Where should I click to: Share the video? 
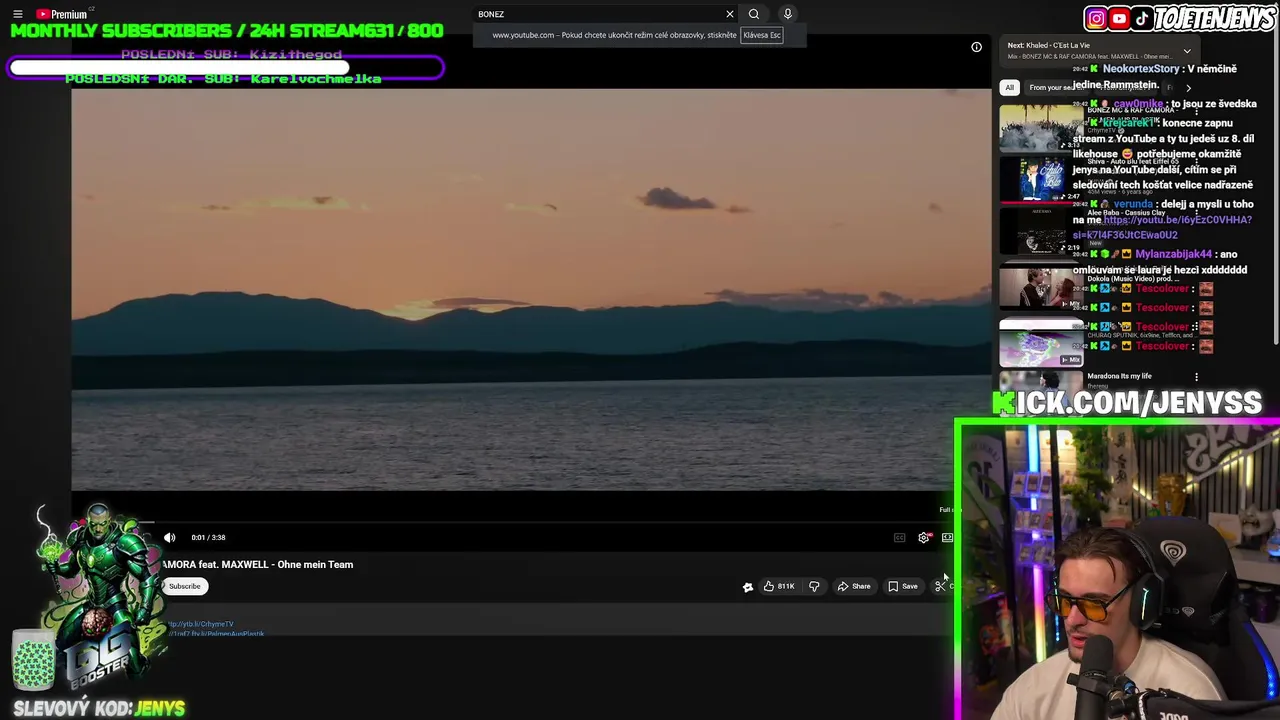pyautogui.click(x=854, y=586)
